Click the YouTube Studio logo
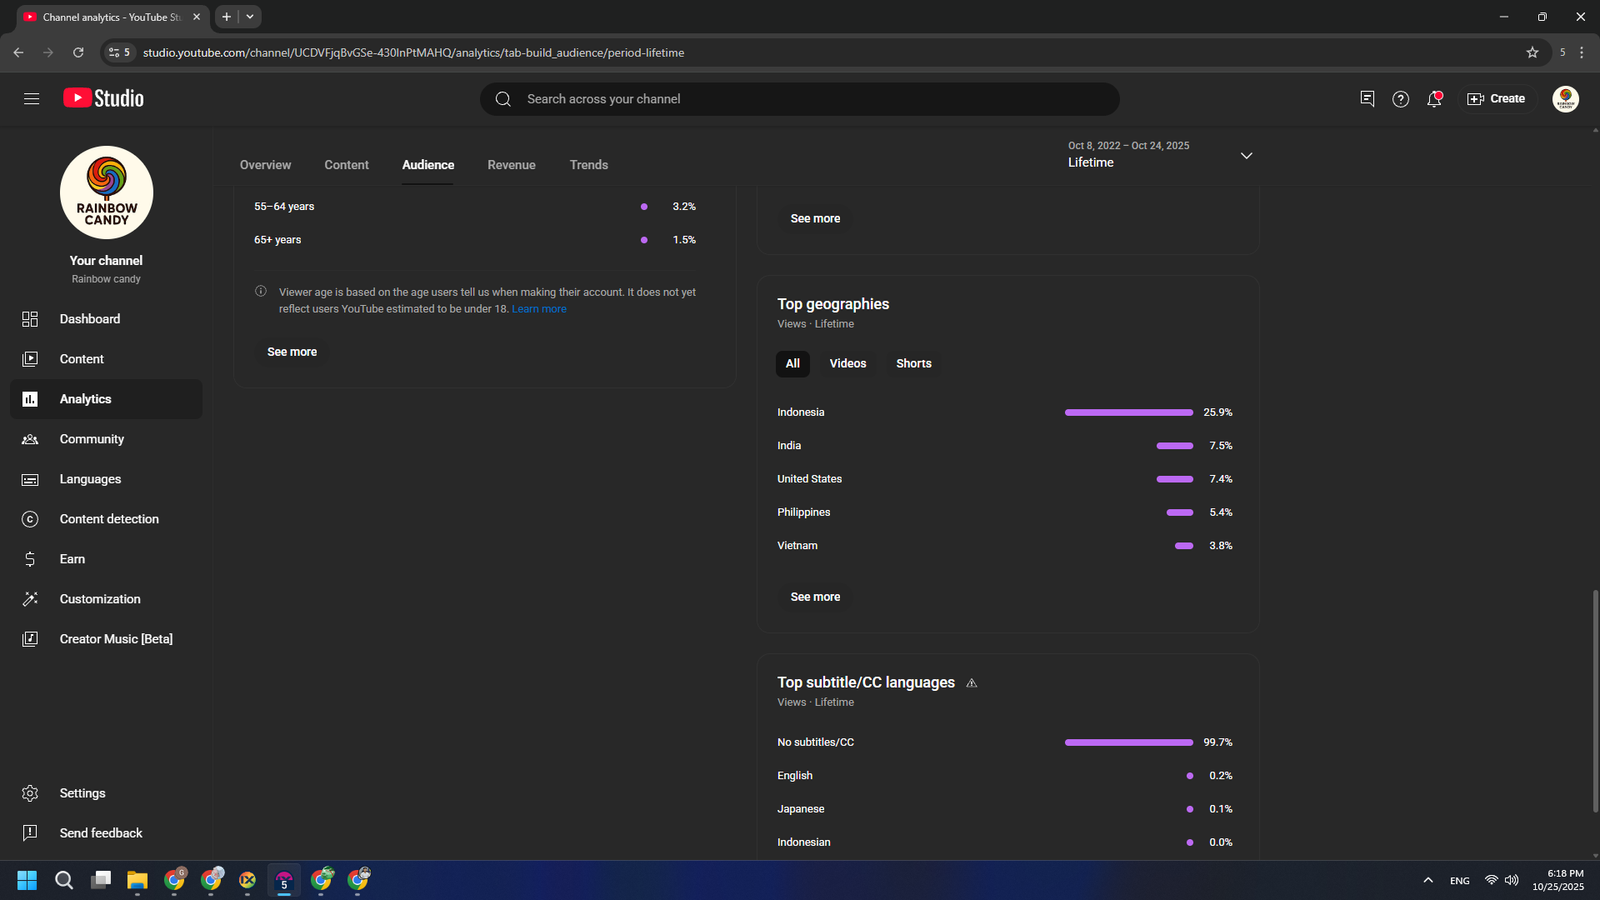Image resolution: width=1600 pixels, height=900 pixels. pyautogui.click(x=104, y=98)
